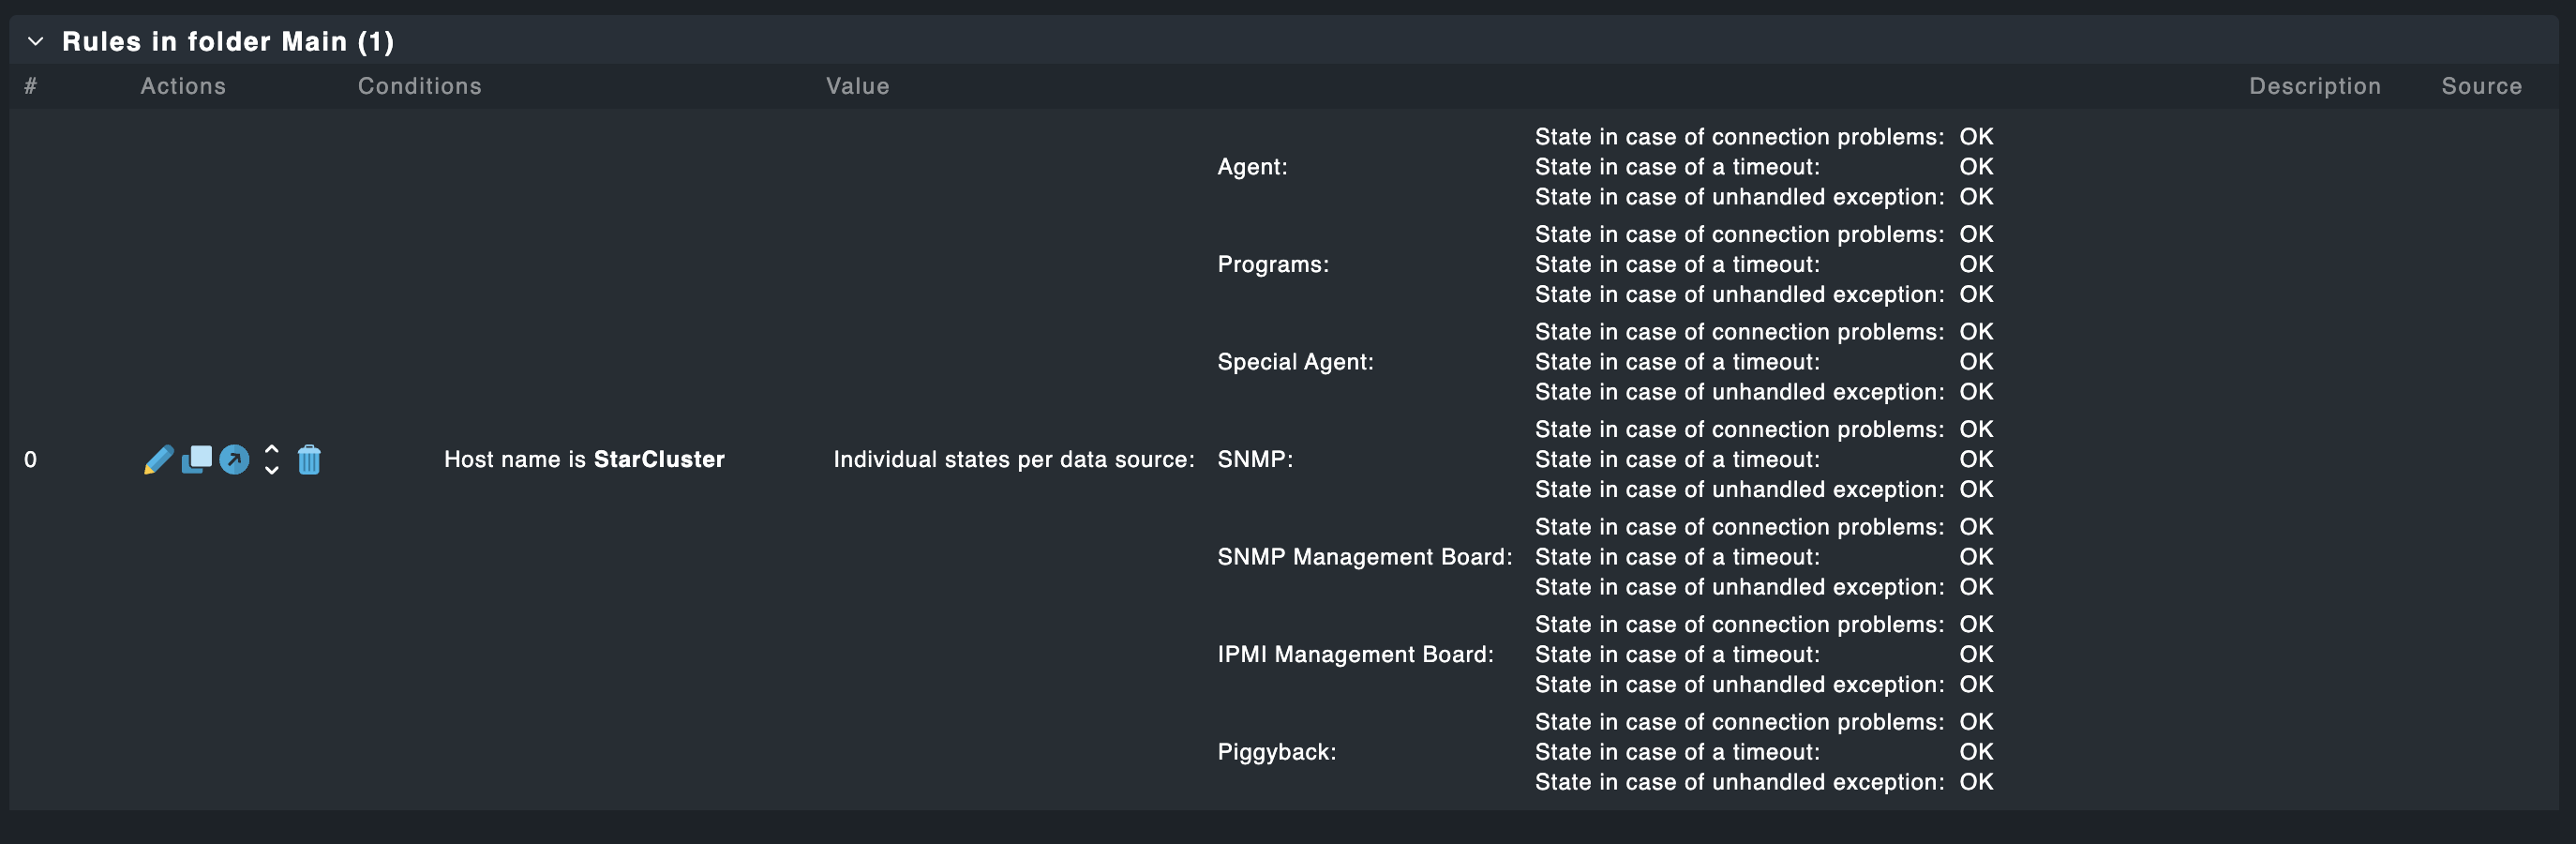Click the Conditions column header
Image resolution: width=2576 pixels, height=844 pixels.
[420, 86]
